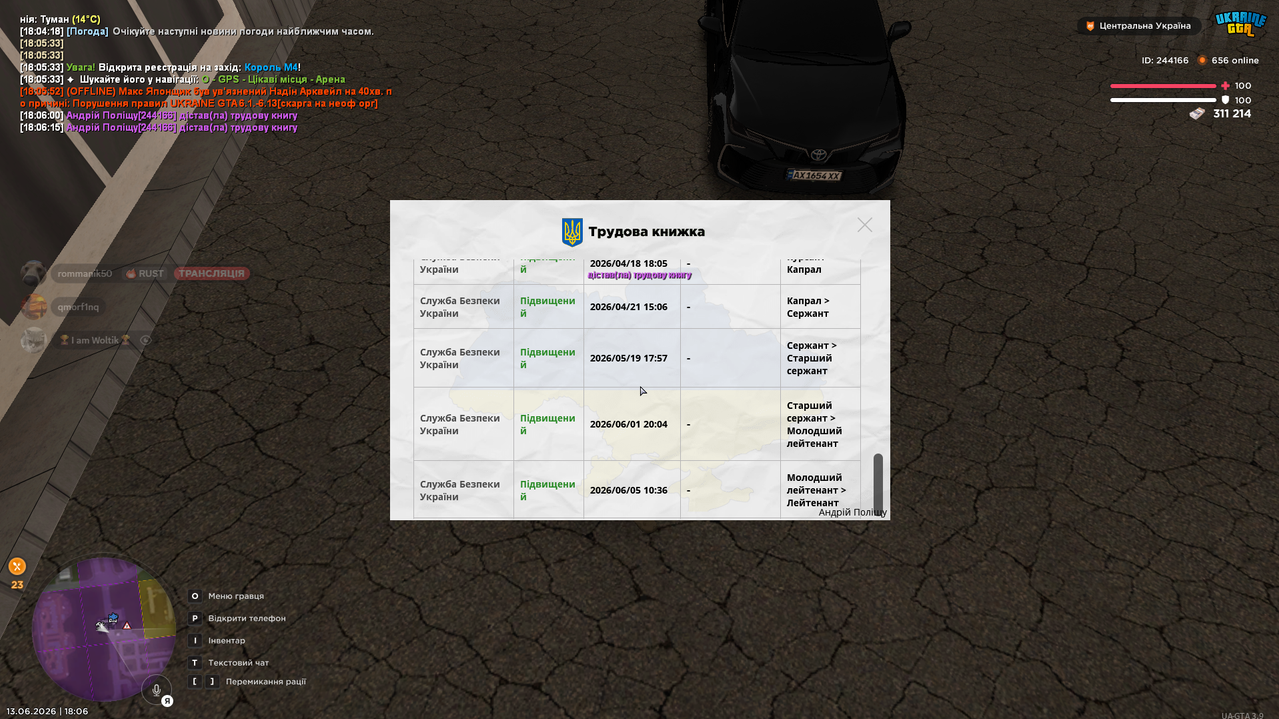Click the rommanik50 username
The width and height of the screenshot is (1279, 719).
[84, 273]
